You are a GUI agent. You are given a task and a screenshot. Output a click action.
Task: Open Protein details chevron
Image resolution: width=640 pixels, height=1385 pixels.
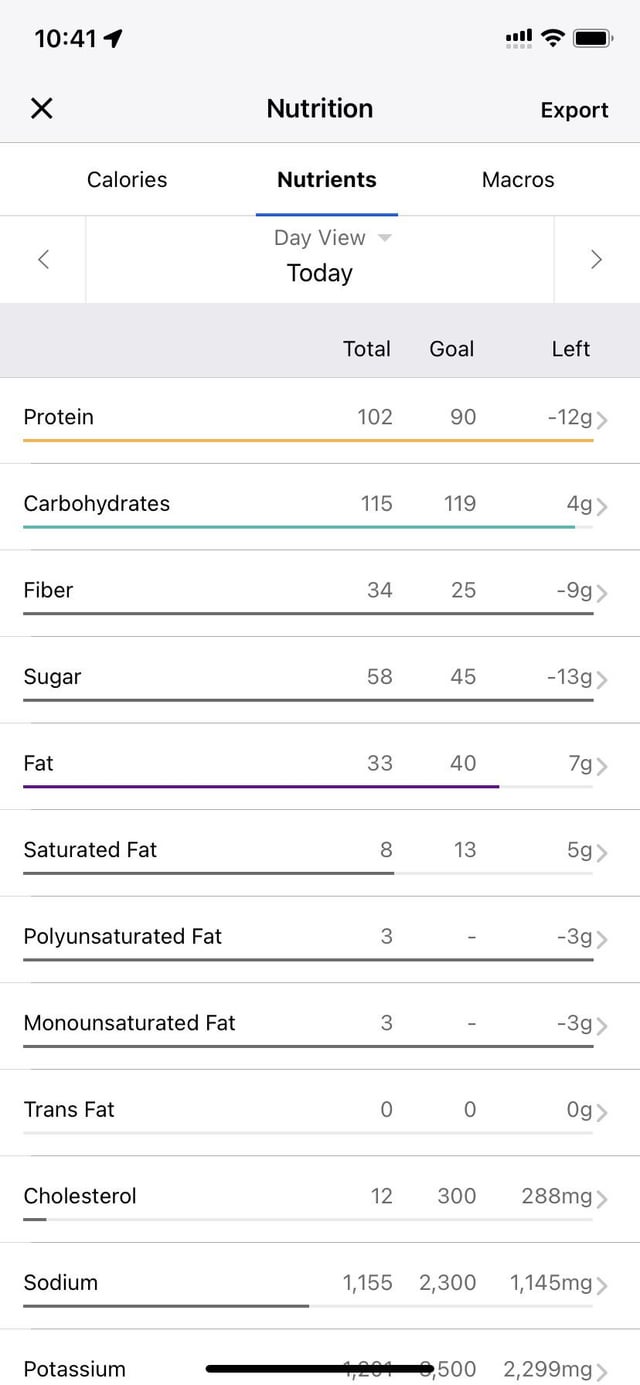coord(601,420)
